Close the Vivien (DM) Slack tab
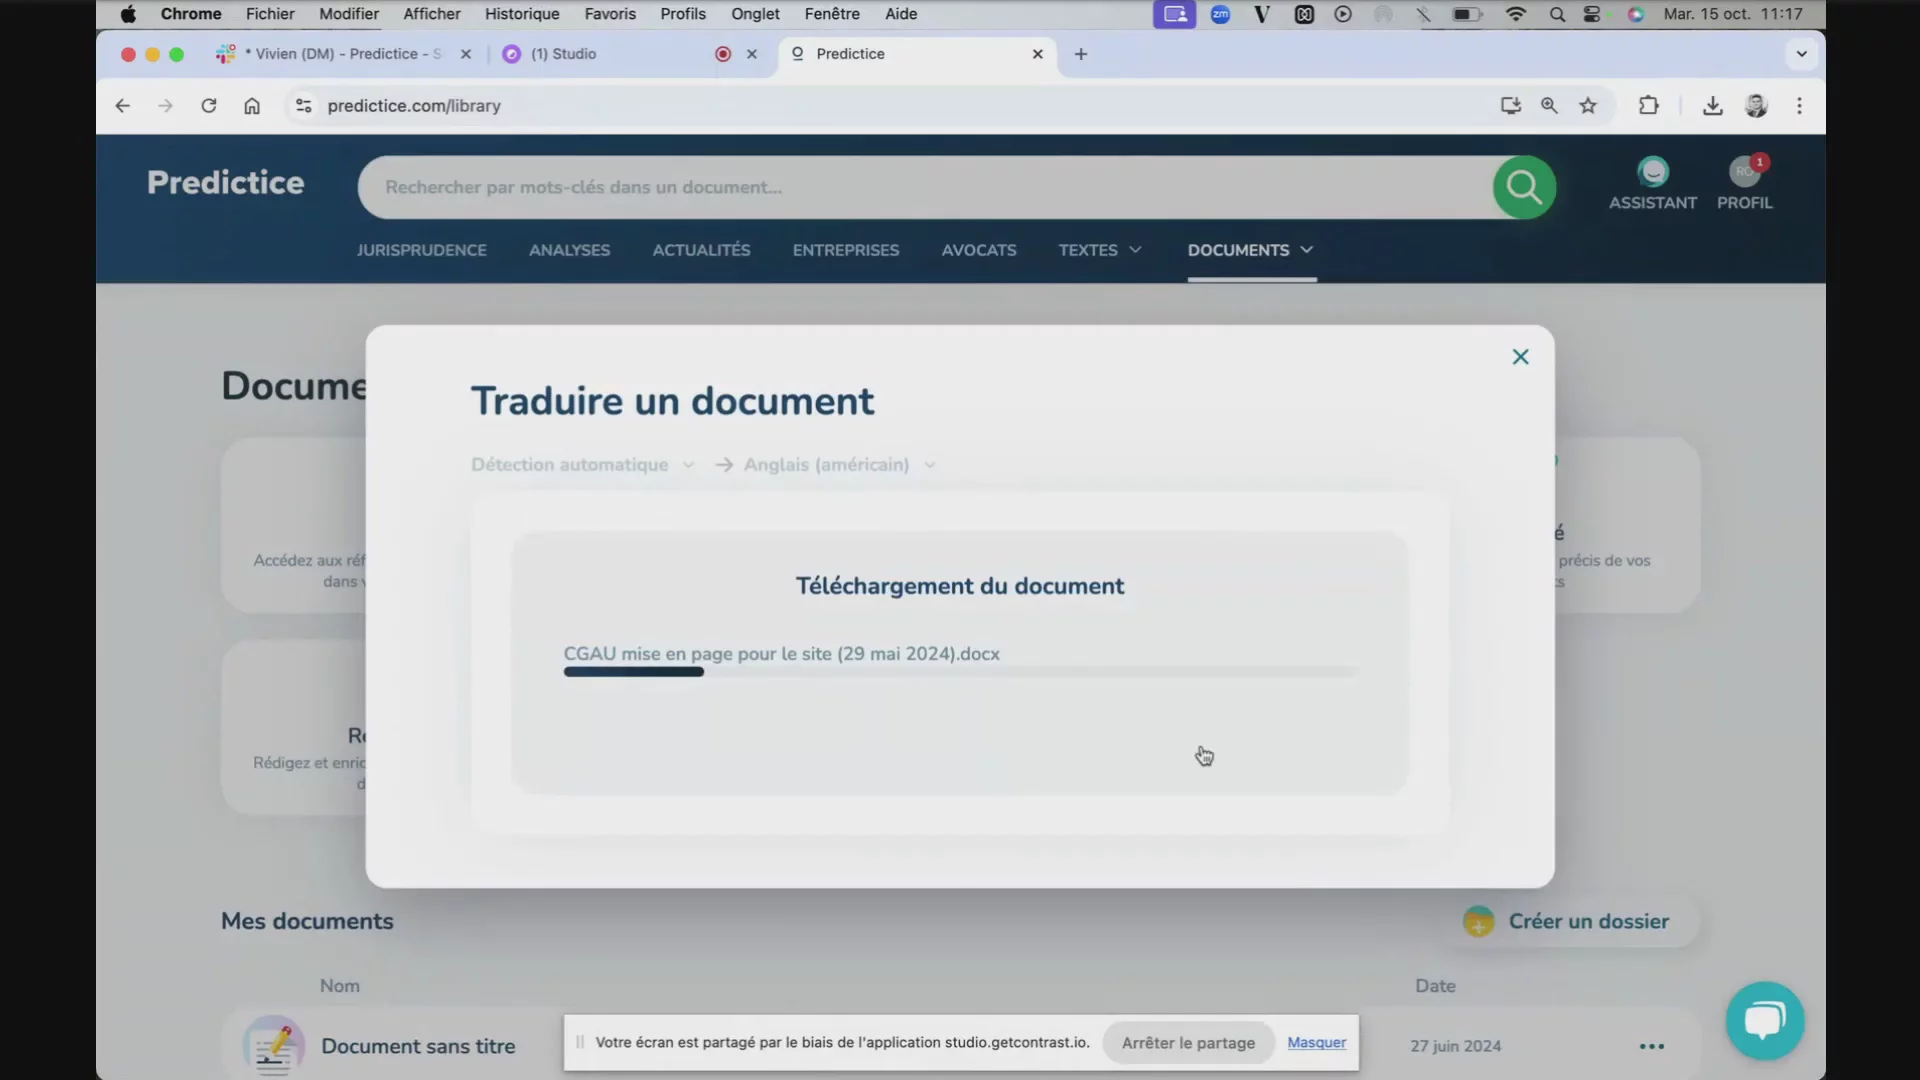This screenshot has width=1920, height=1080. (x=465, y=54)
